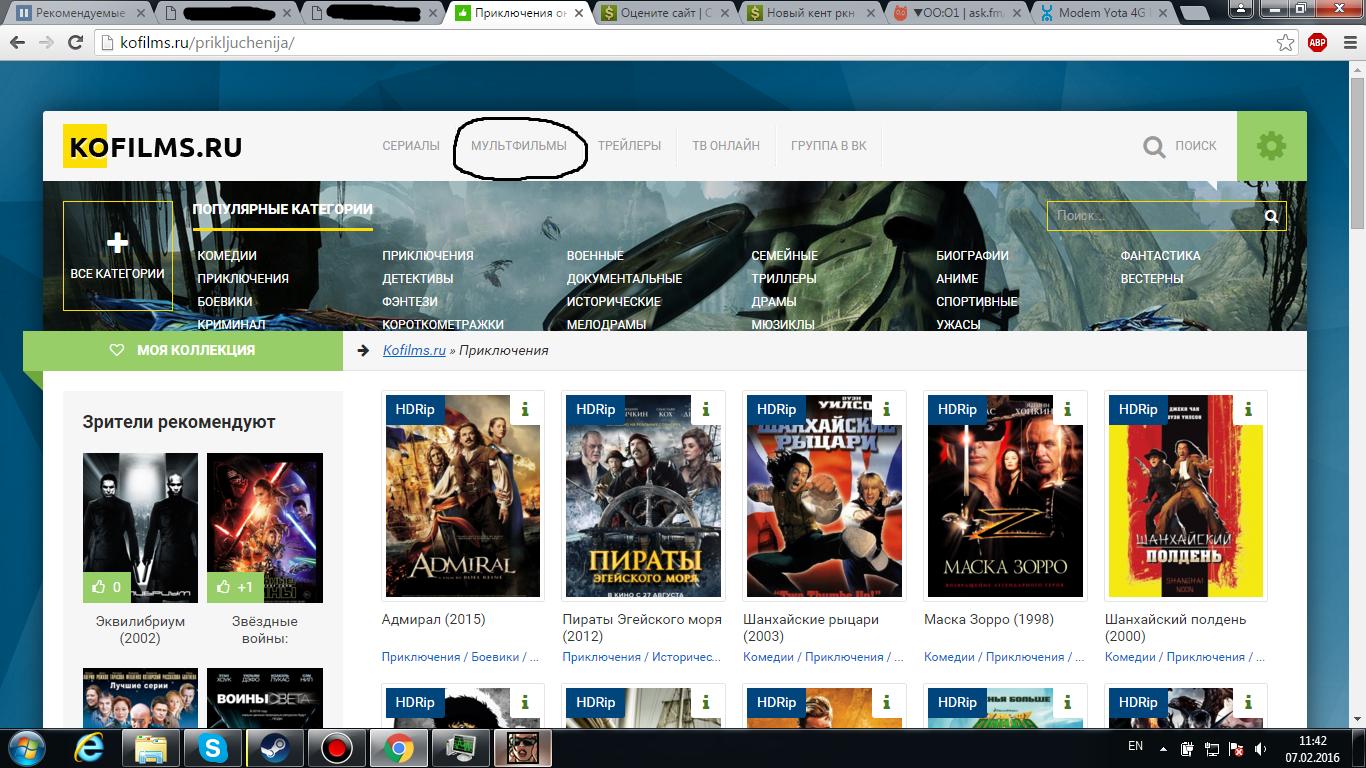This screenshot has width=1366, height=768.
Task: Reload the page
Action: 75,43
